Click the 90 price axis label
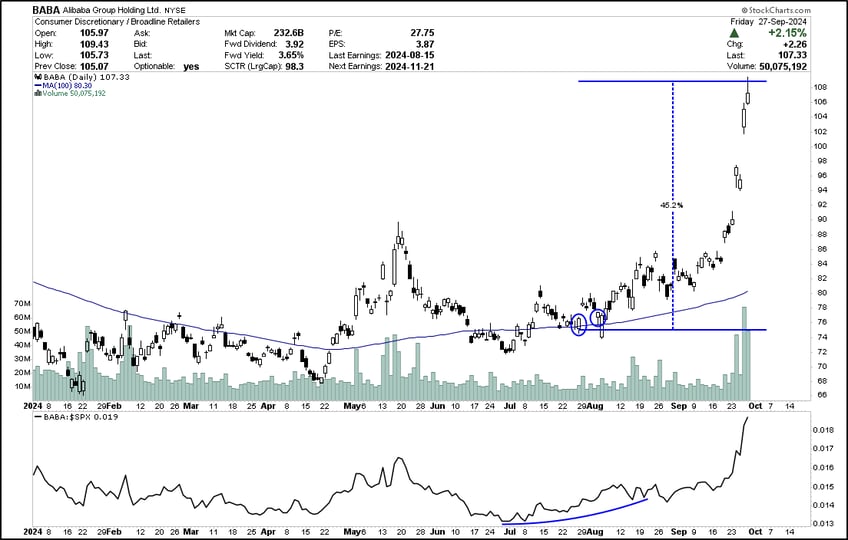The width and height of the screenshot is (848, 540). [x=820, y=219]
